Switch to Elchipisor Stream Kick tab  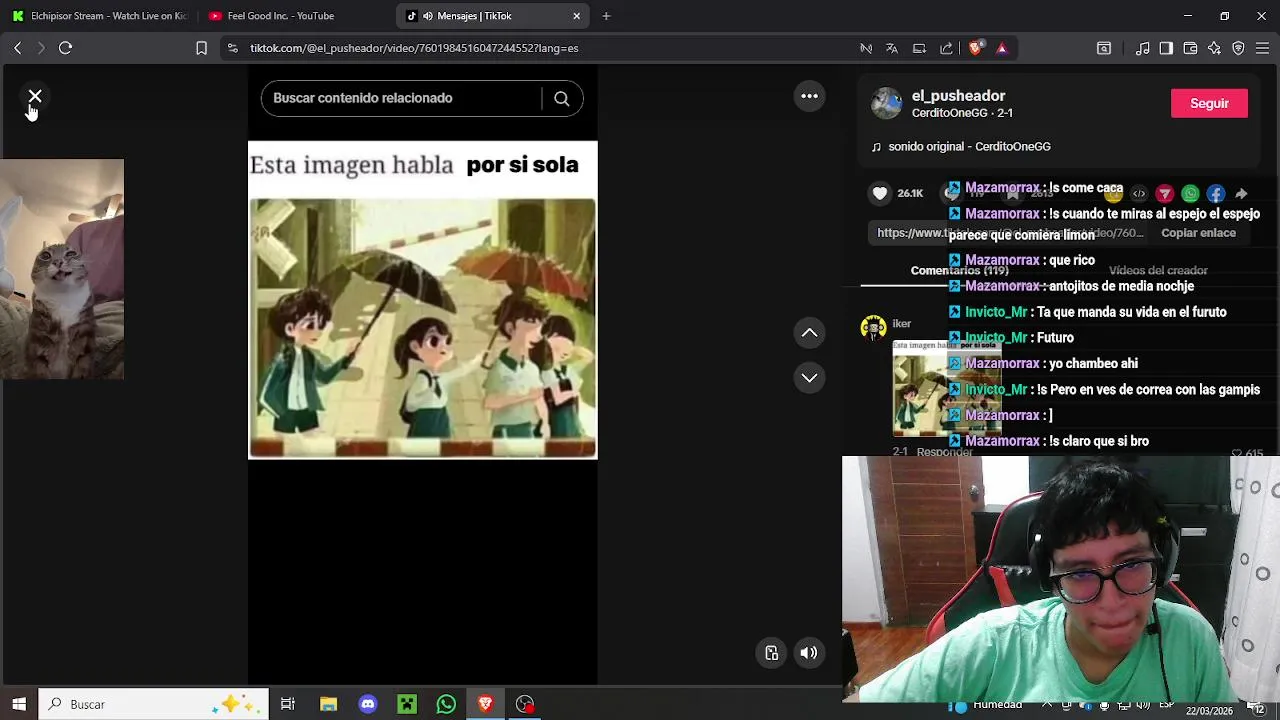(x=98, y=16)
